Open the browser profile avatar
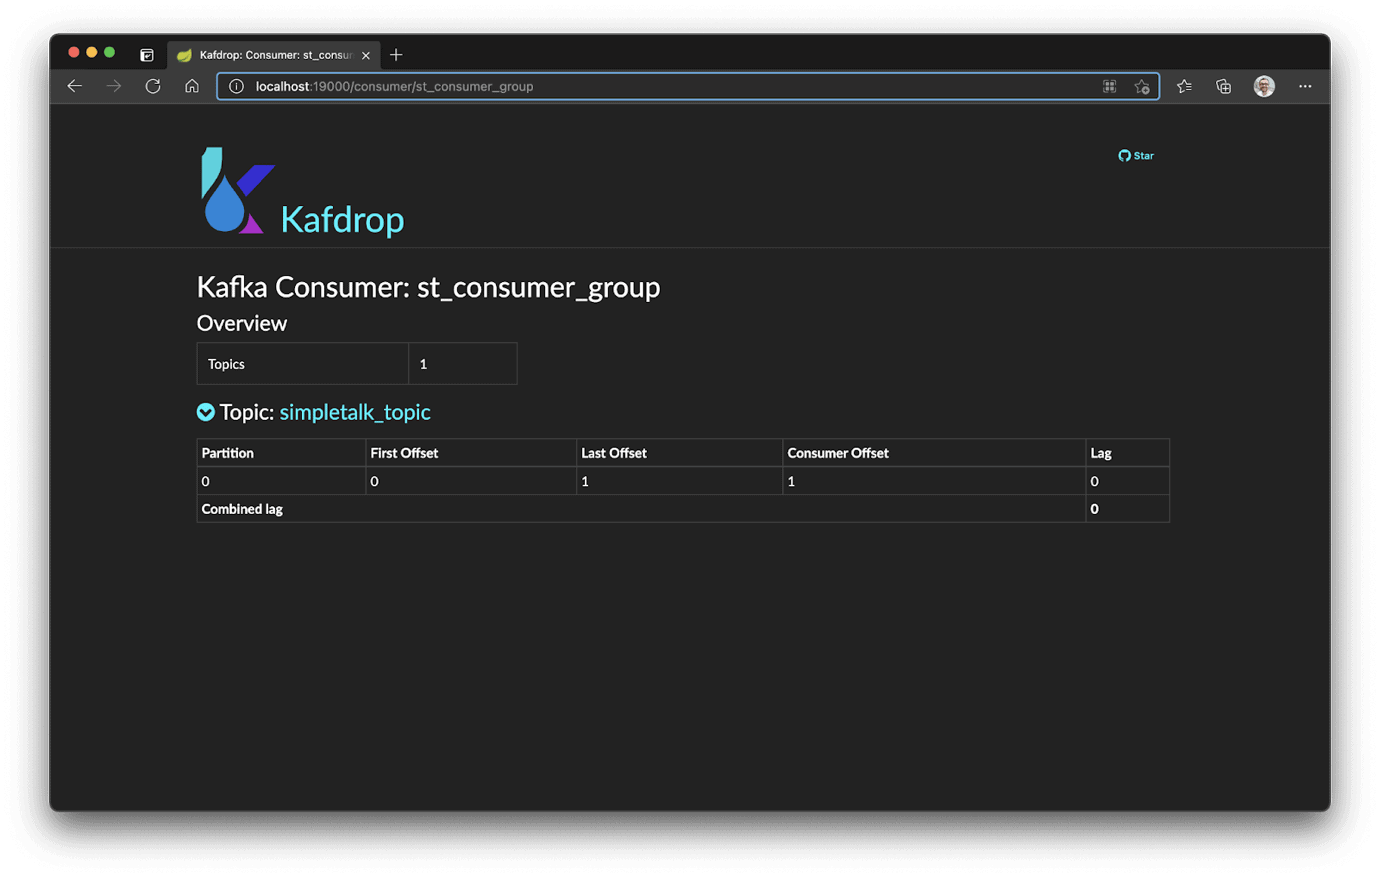1380x877 pixels. (x=1264, y=87)
